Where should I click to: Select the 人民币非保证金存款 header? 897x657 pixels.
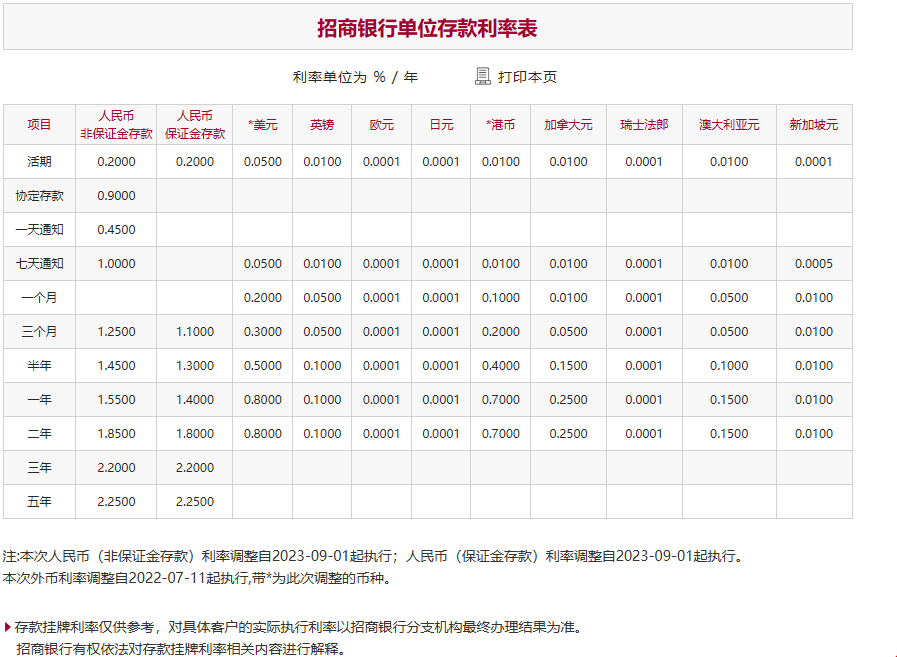coord(118,124)
